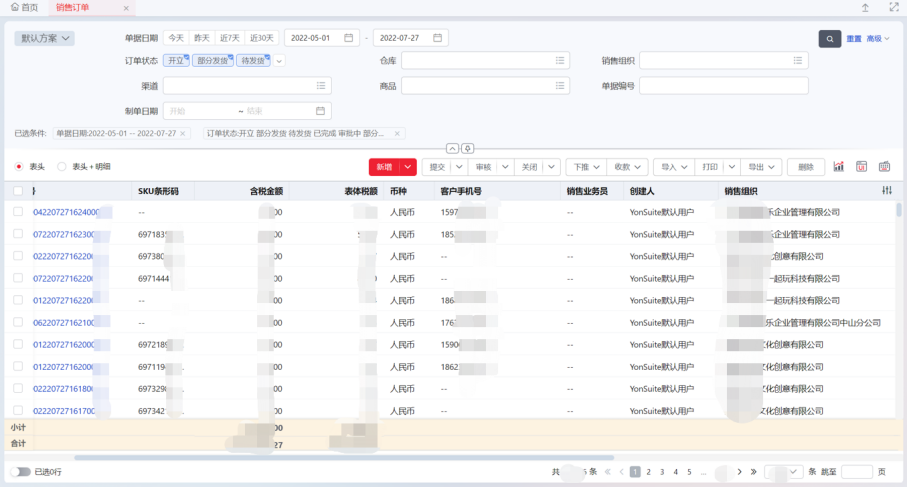908x488 pixels.
Task: Open the 打印 dropdown arrow
Action: point(731,167)
